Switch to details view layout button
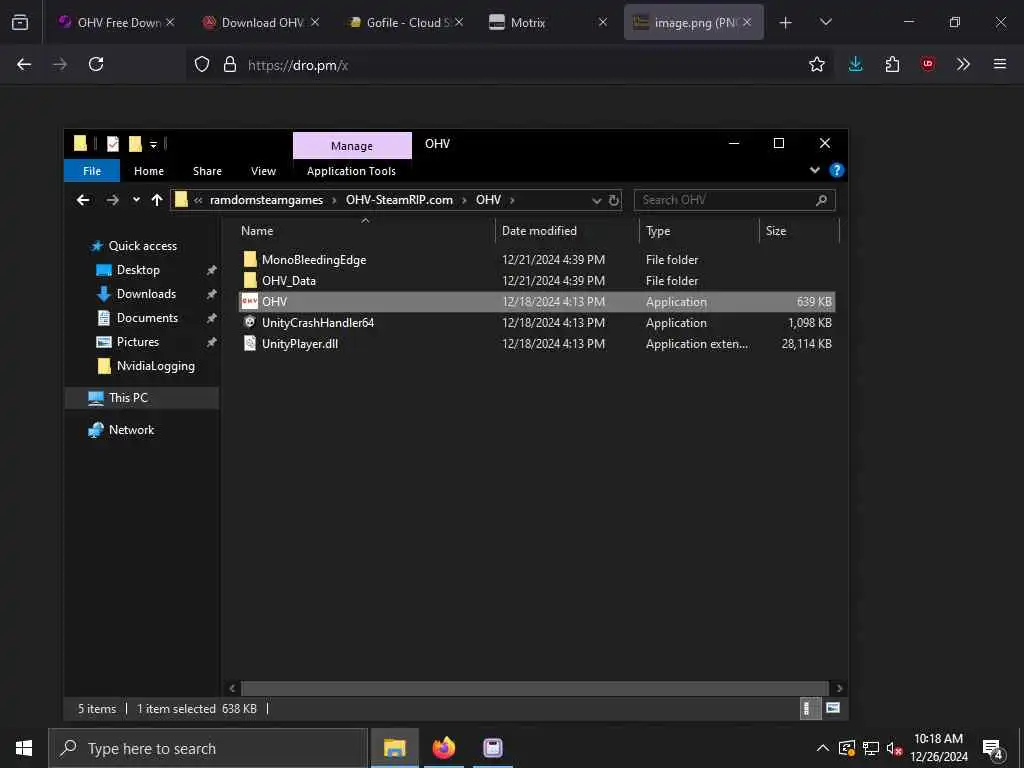Screen dimensions: 1024x768 click(810, 709)
